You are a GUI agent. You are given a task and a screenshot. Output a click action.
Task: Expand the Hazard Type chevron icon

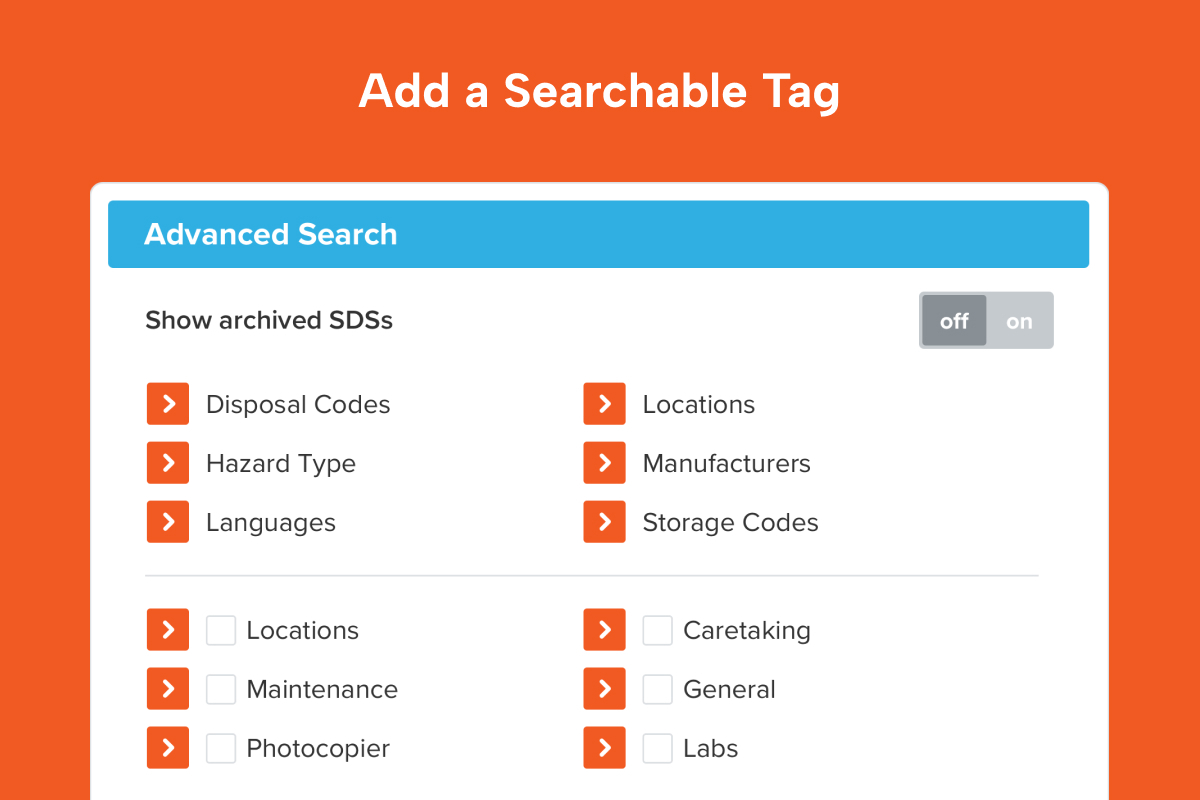tap(168, 463)
